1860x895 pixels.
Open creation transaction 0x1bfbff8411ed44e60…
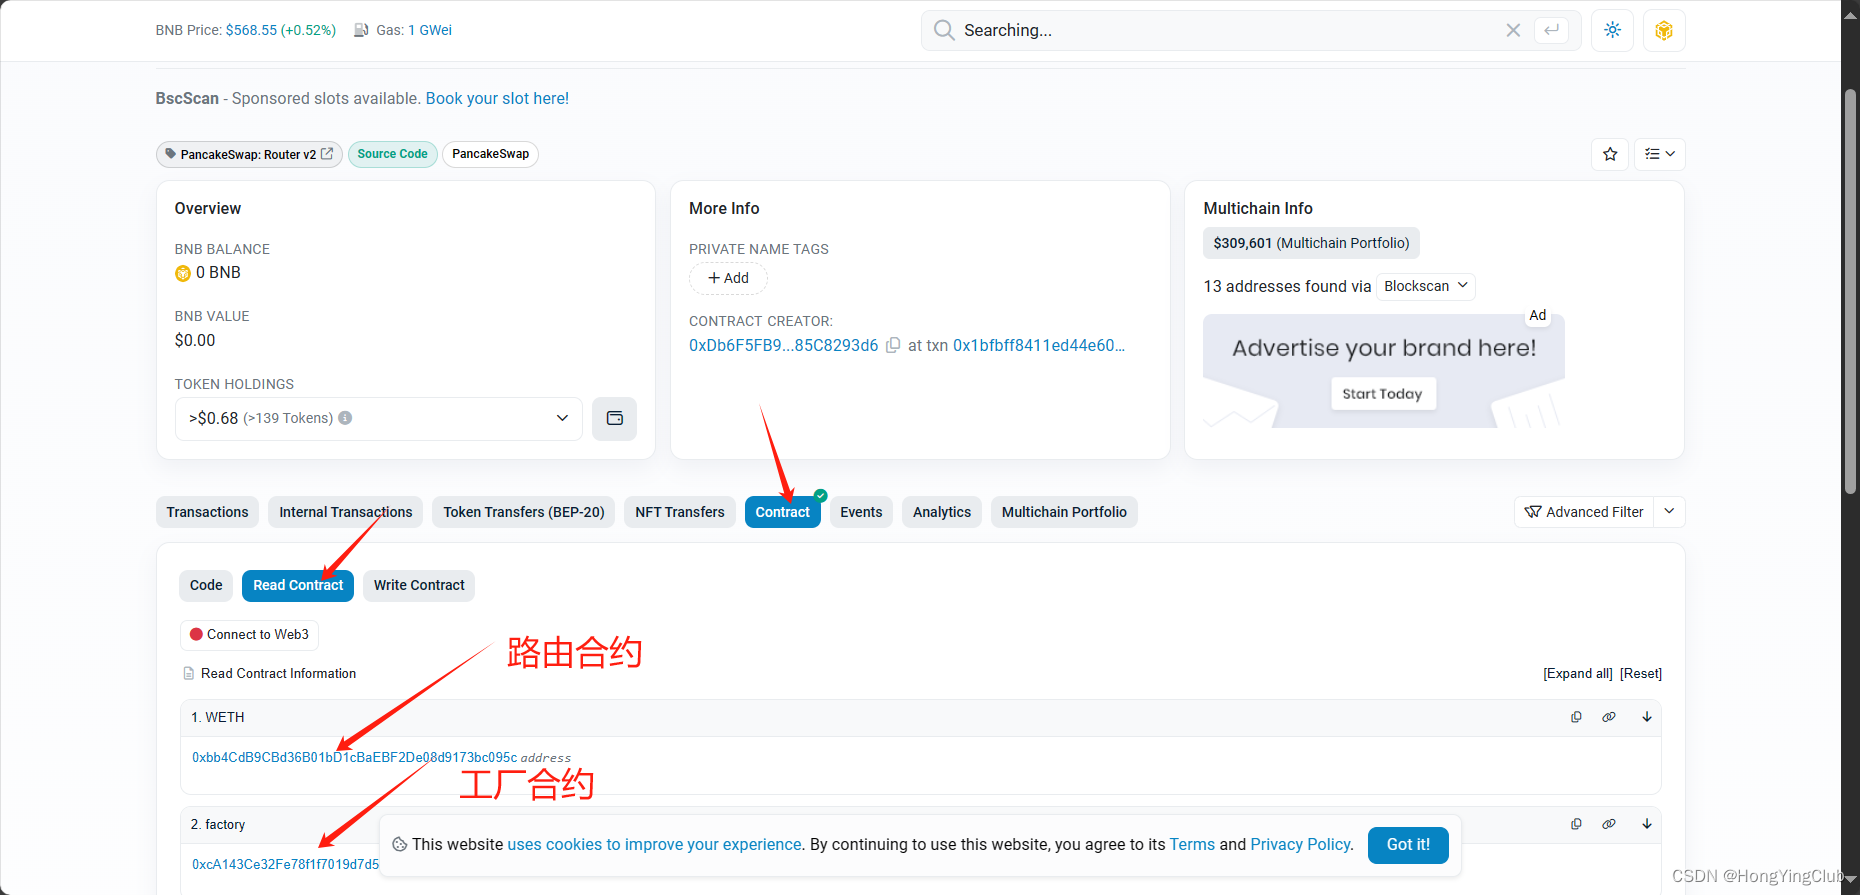(1039, 345)
